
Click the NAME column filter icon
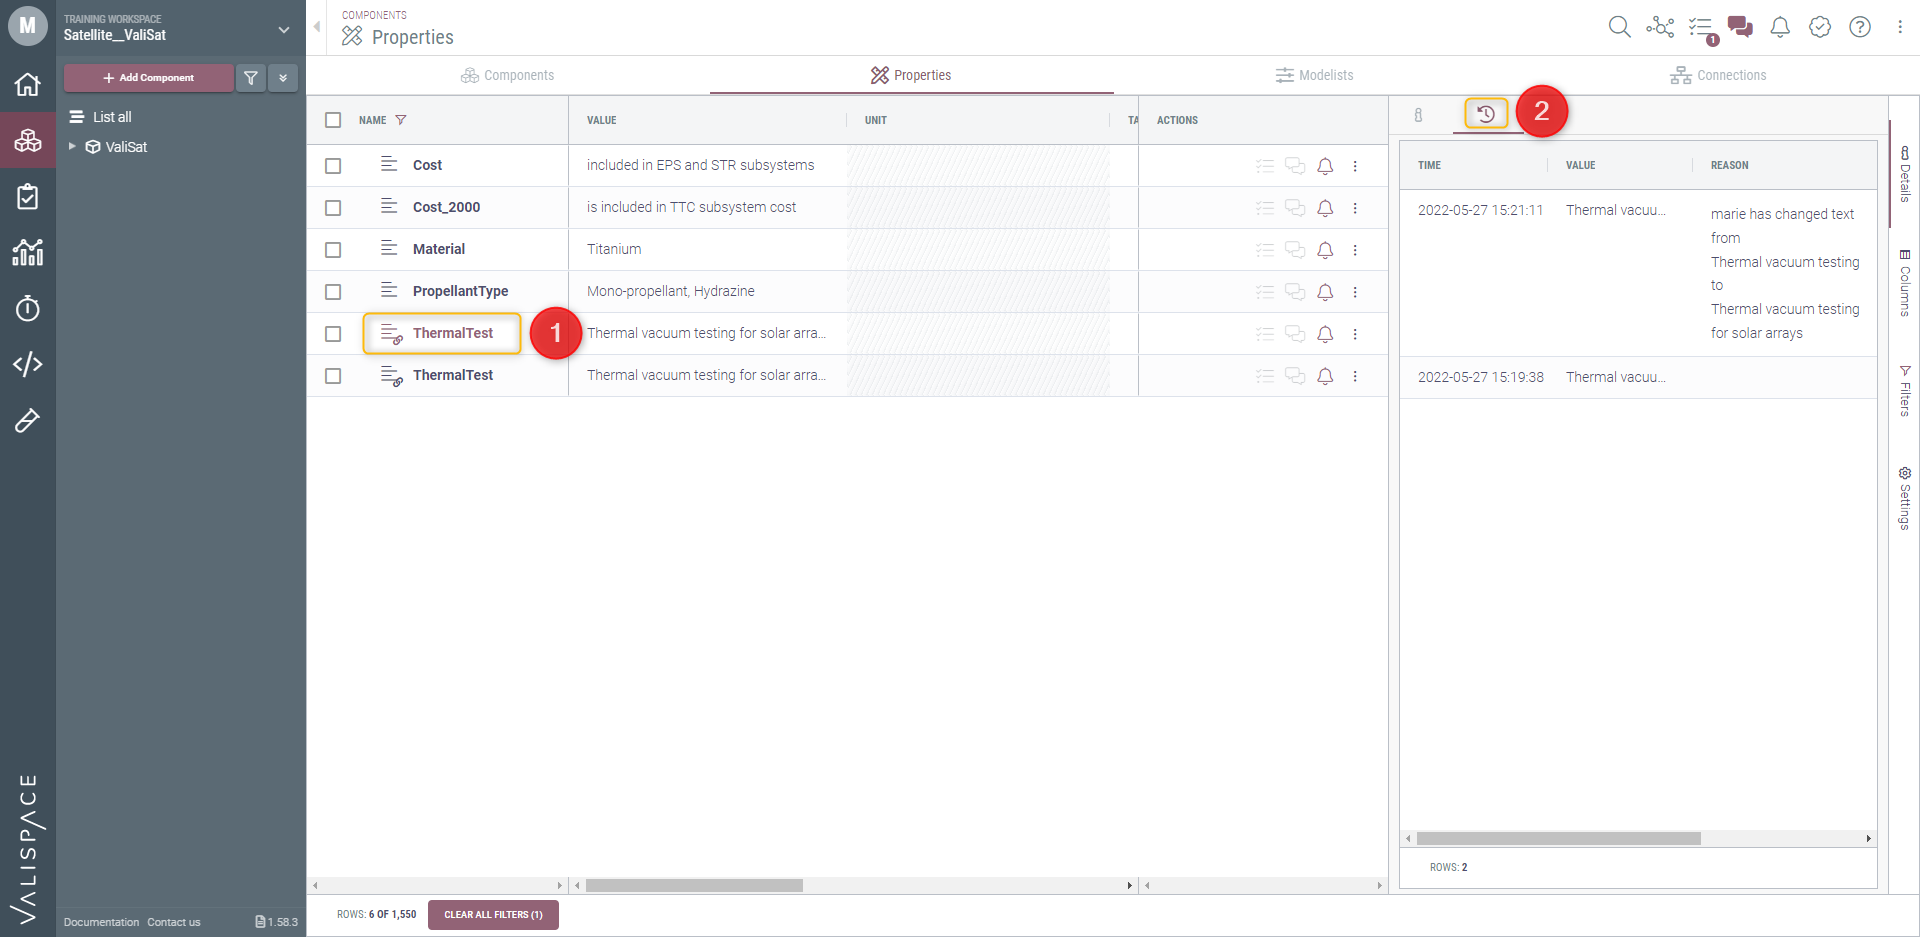click(x=401, y=120)
